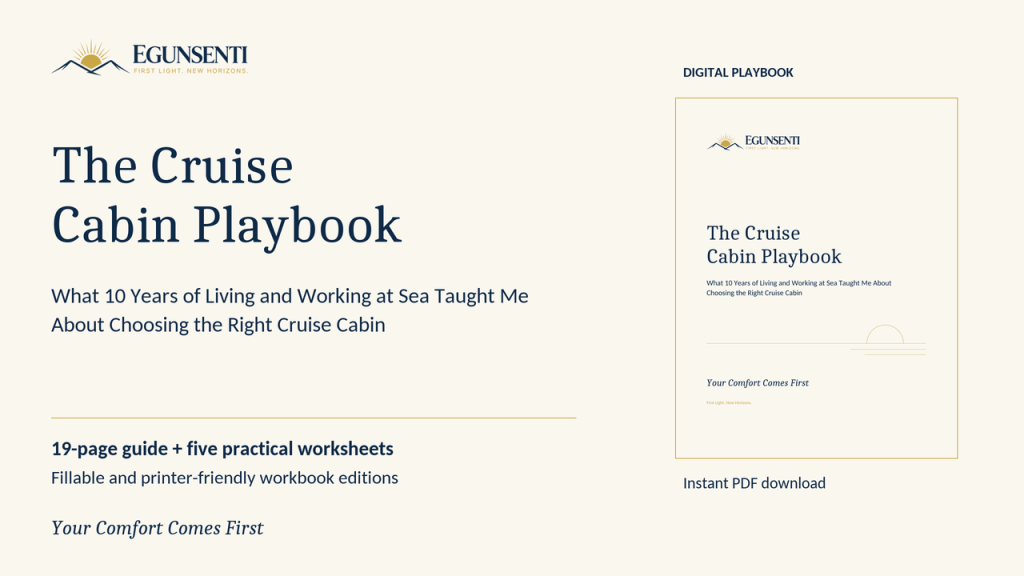Click the large italic 'Your Comfort Comes First' tagline
The image size is (1024, 576).
point(157,528)
